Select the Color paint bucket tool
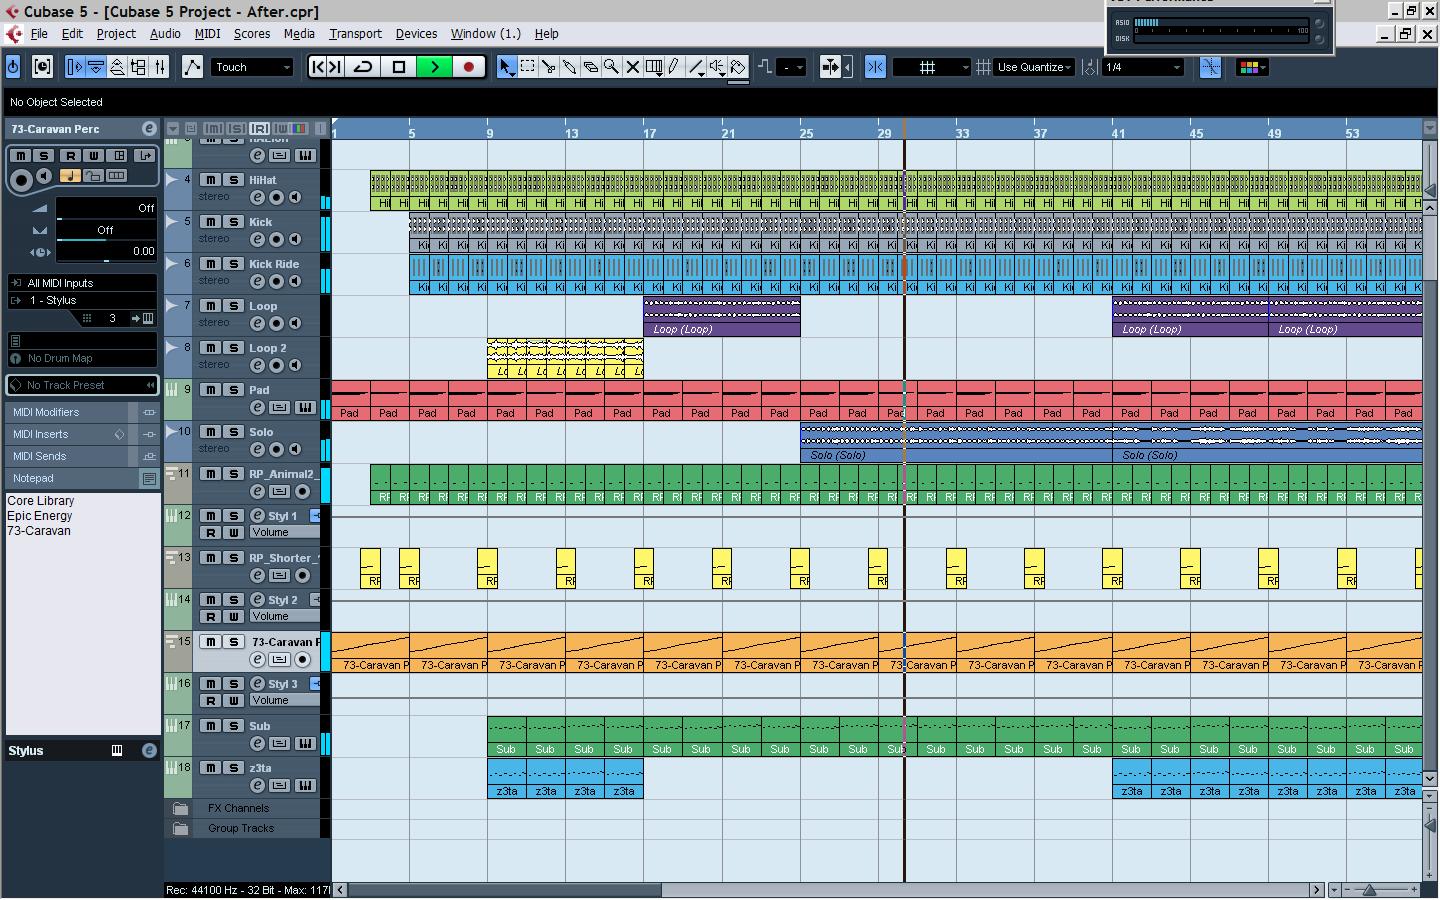Viewport: 1440px width, 900px height. click(x=738, y=67)
